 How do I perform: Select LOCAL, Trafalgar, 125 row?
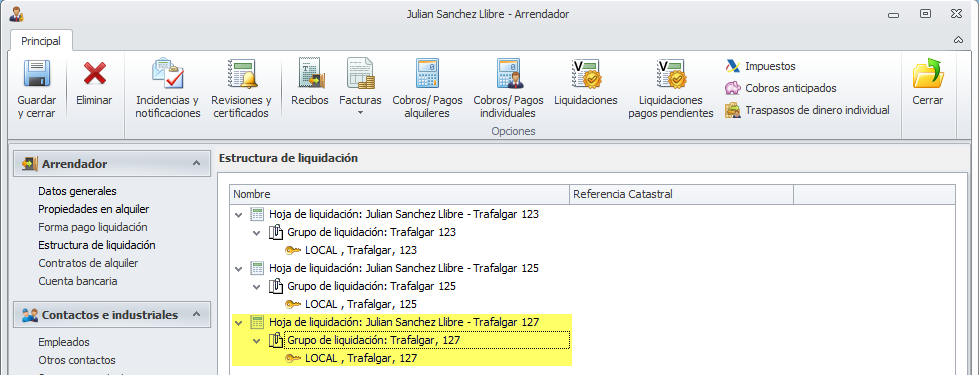pyautogui.click(x=361, y=304)
